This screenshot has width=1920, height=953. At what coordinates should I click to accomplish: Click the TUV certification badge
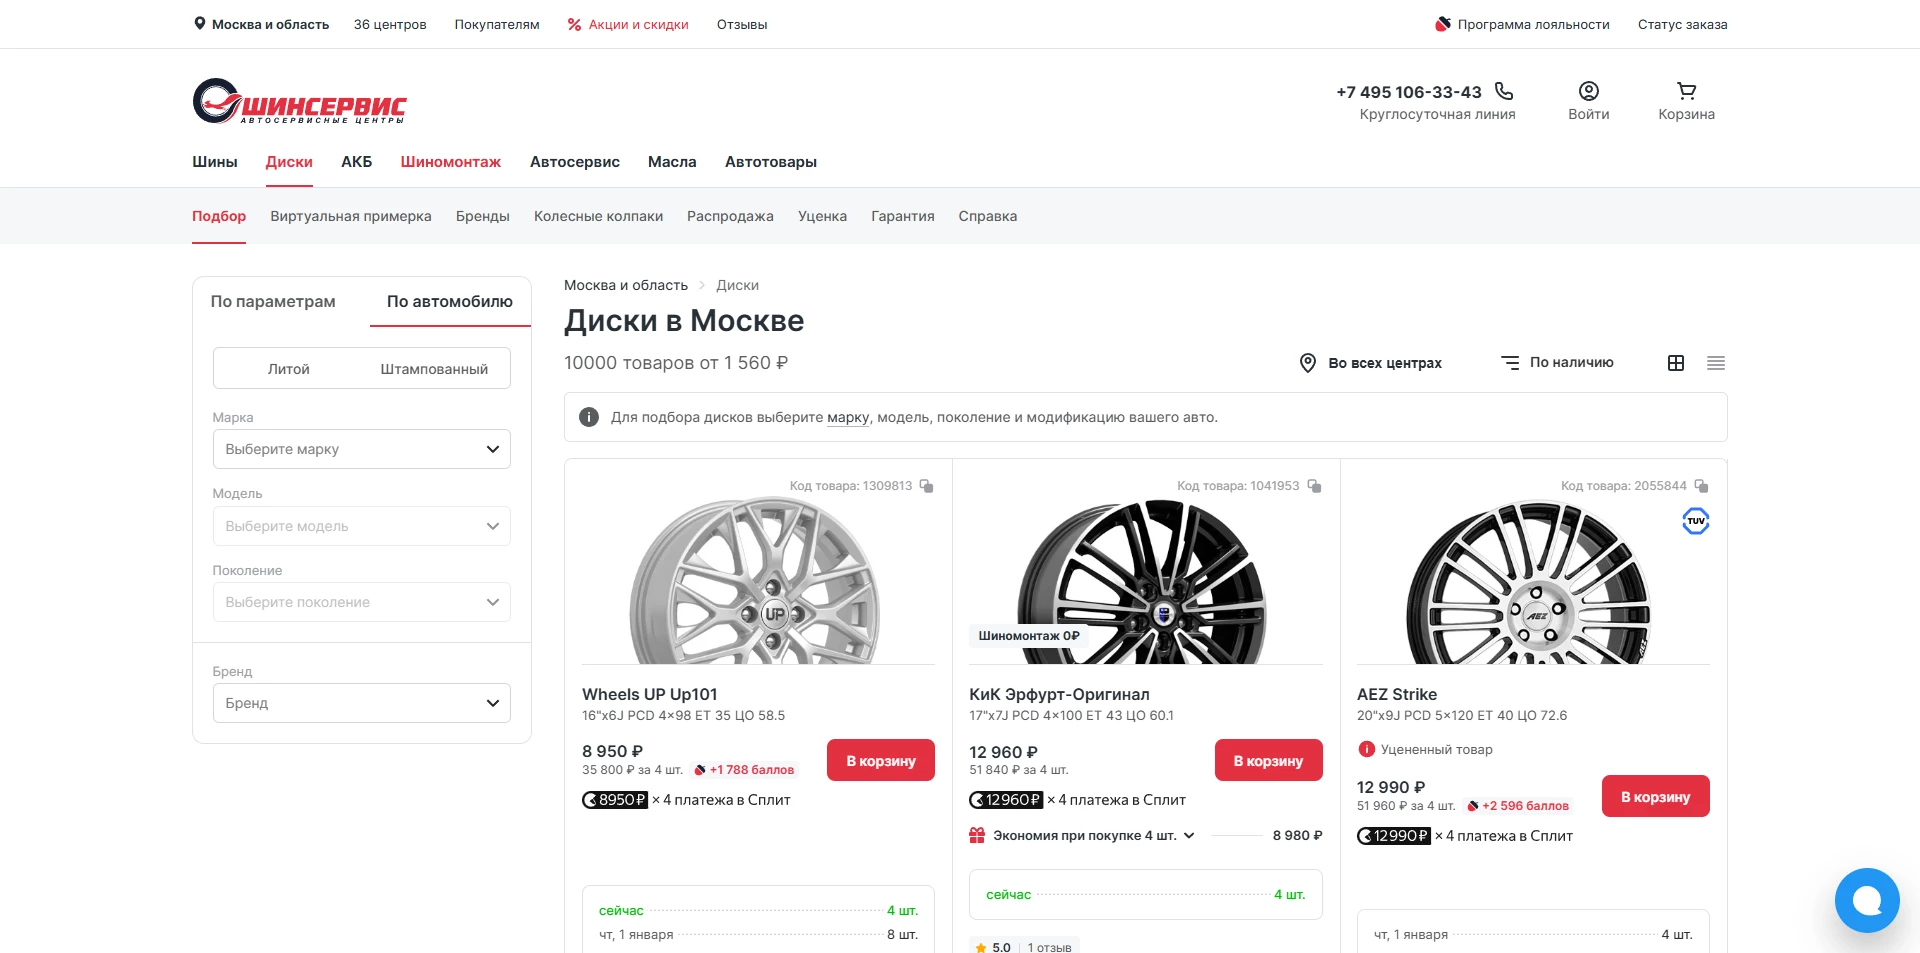click(1696, 521)
